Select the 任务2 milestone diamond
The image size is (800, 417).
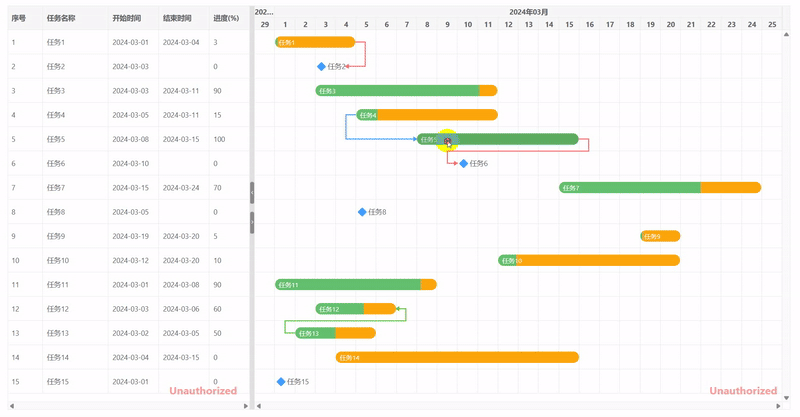pos(321,66)
